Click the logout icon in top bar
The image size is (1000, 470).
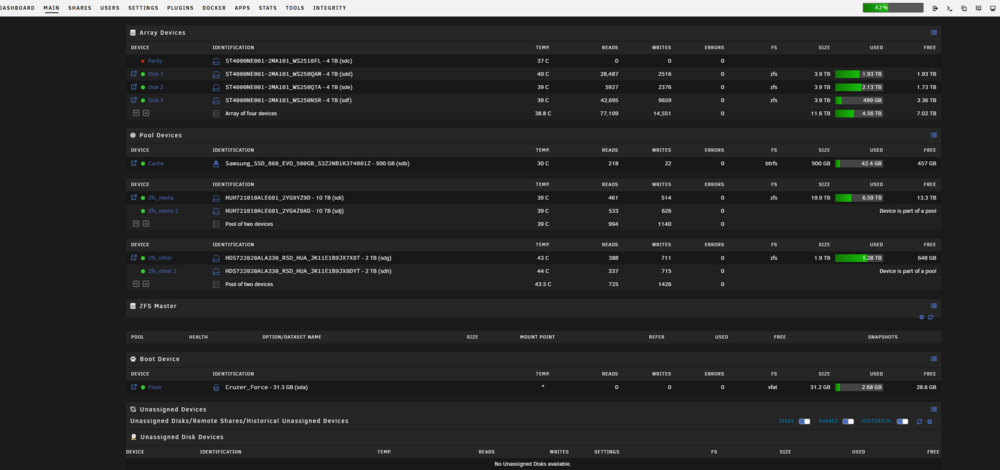click(935, 8)
